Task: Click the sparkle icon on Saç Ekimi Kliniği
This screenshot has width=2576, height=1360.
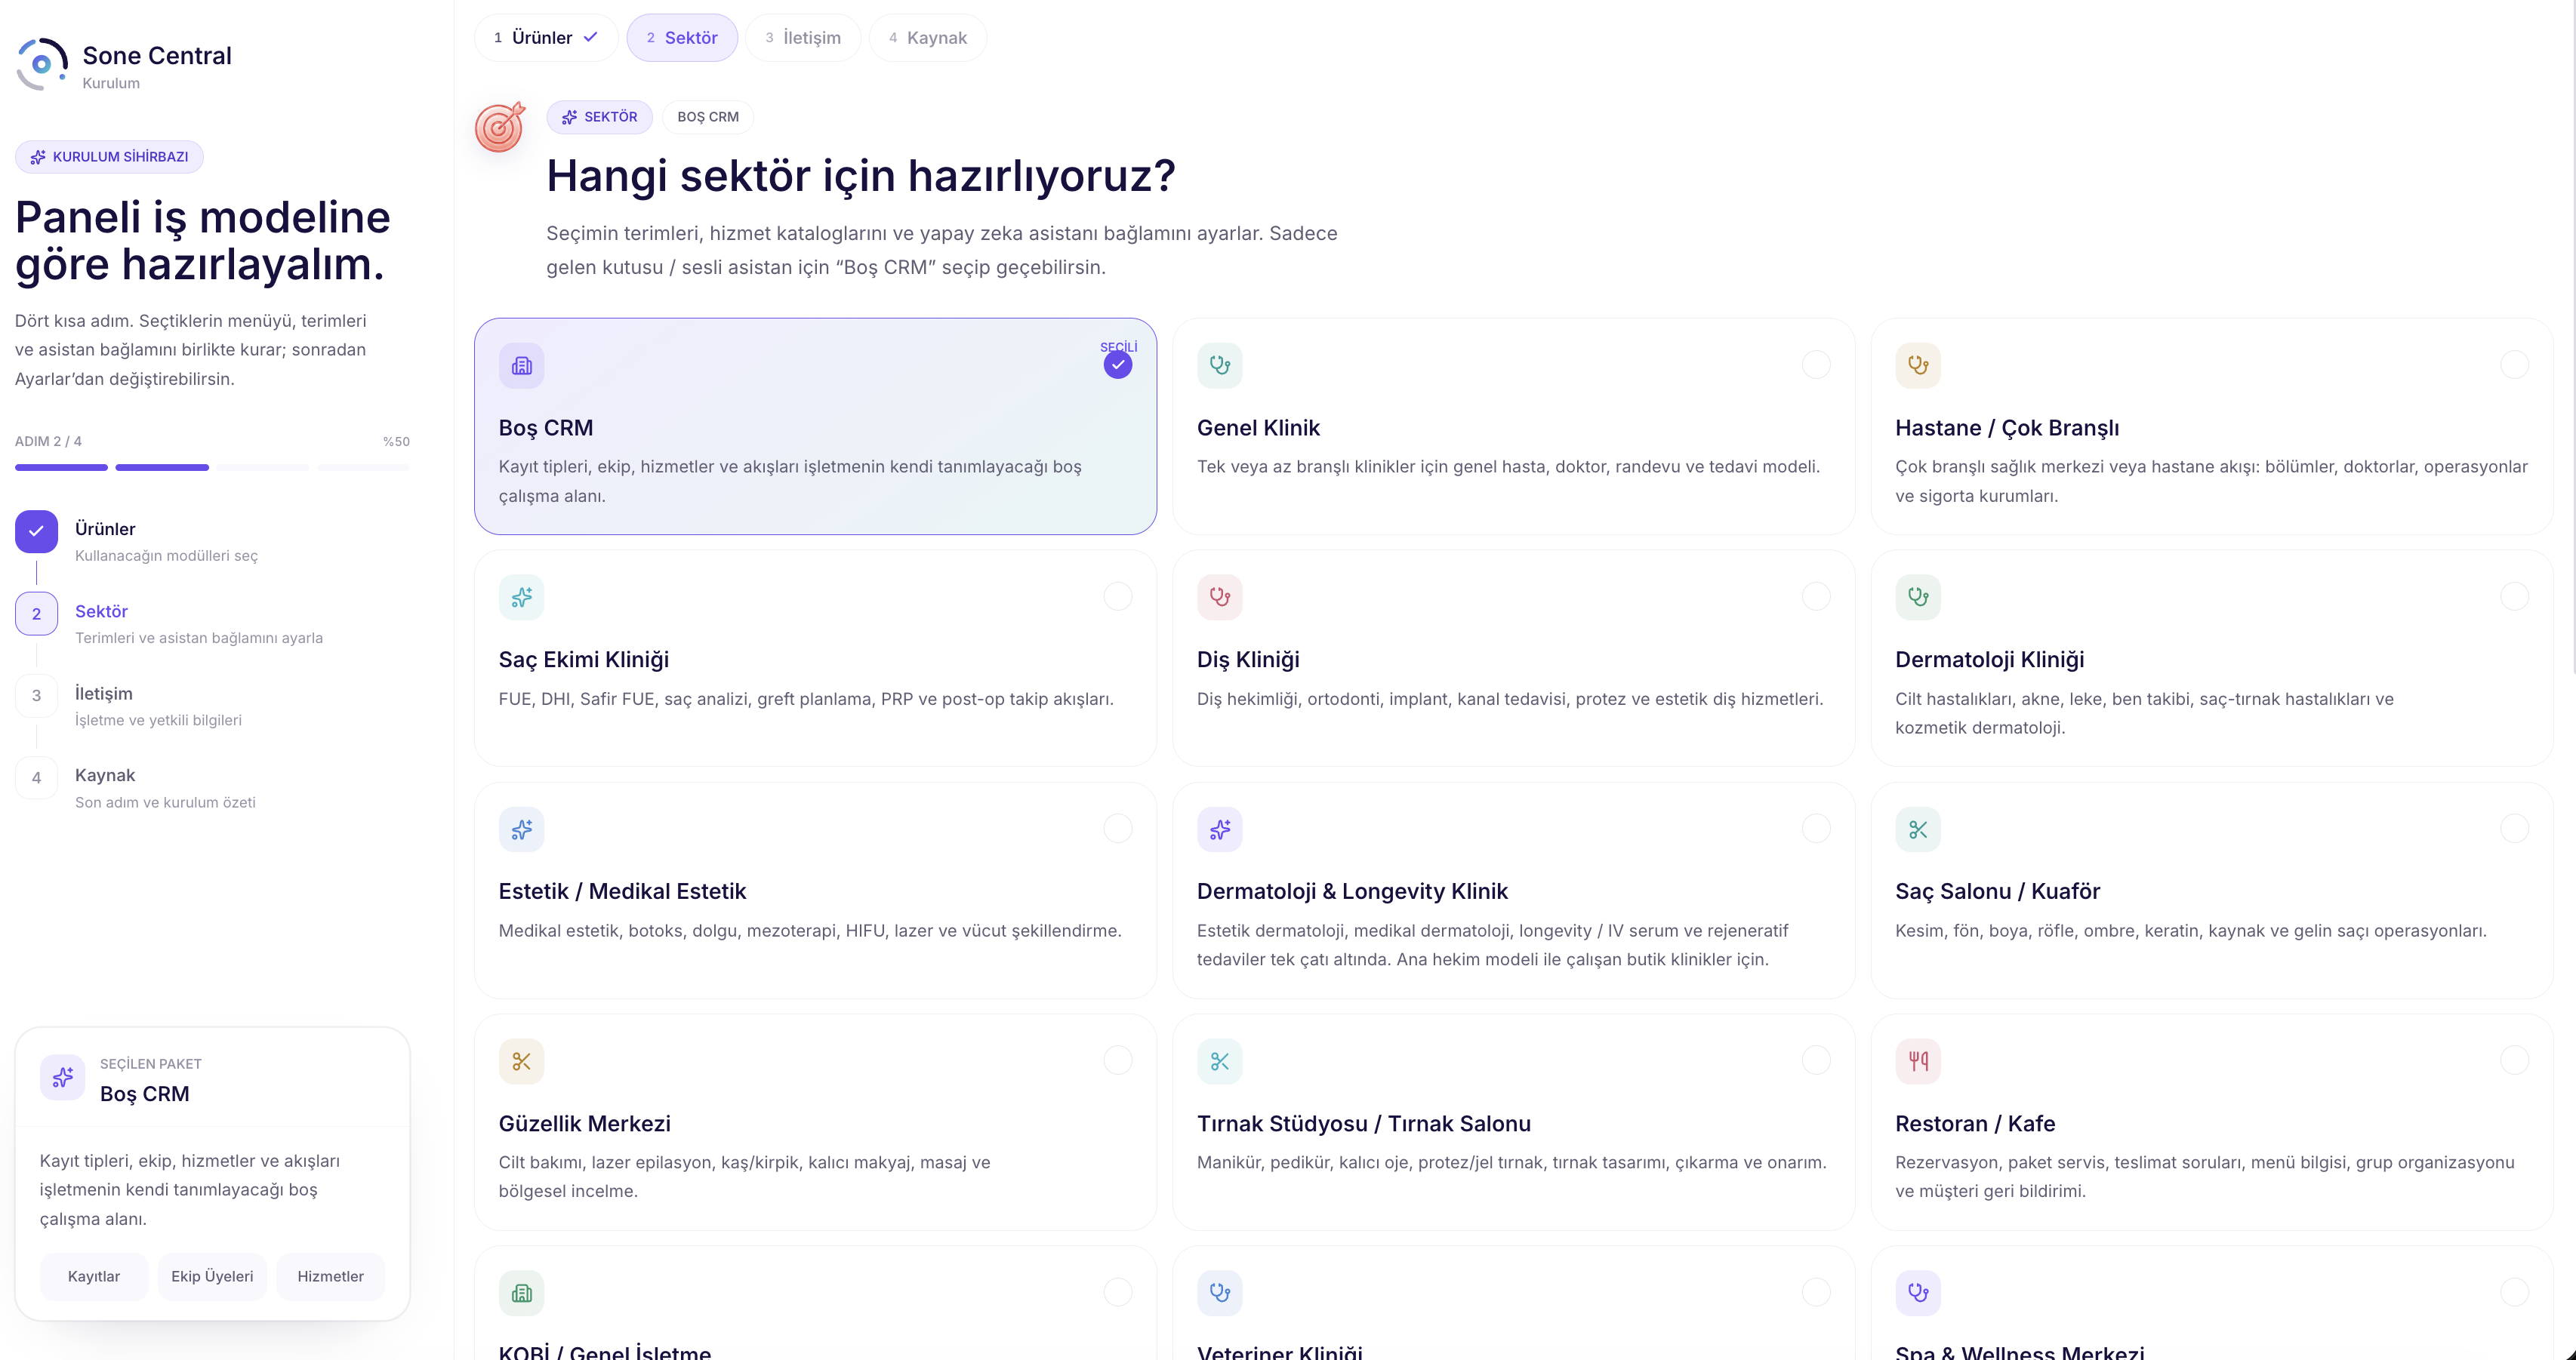Action: 522,598
